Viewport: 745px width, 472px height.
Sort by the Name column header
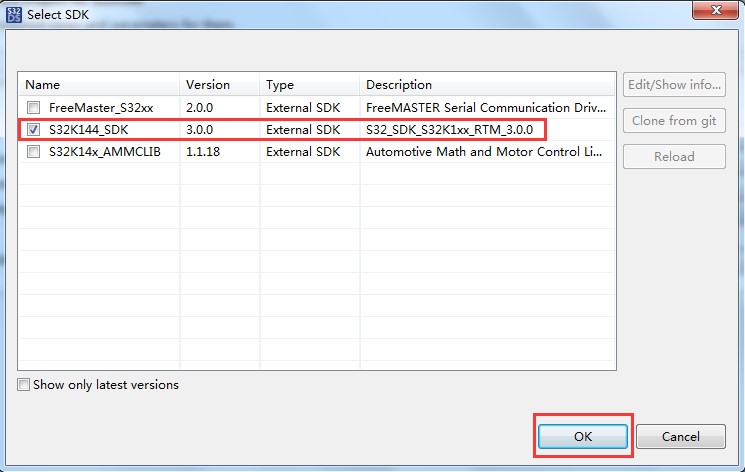(x=99, y=85)
